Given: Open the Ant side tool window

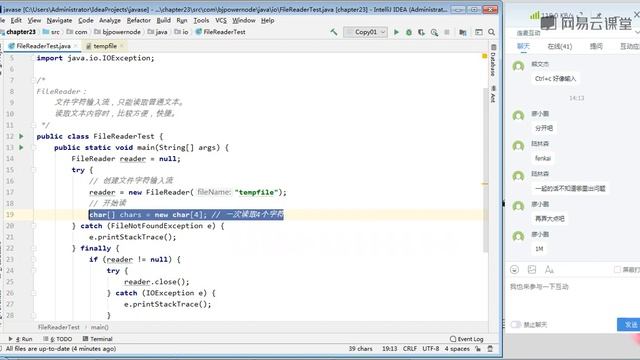Looking at the screenshot, I should click(493, 94).
